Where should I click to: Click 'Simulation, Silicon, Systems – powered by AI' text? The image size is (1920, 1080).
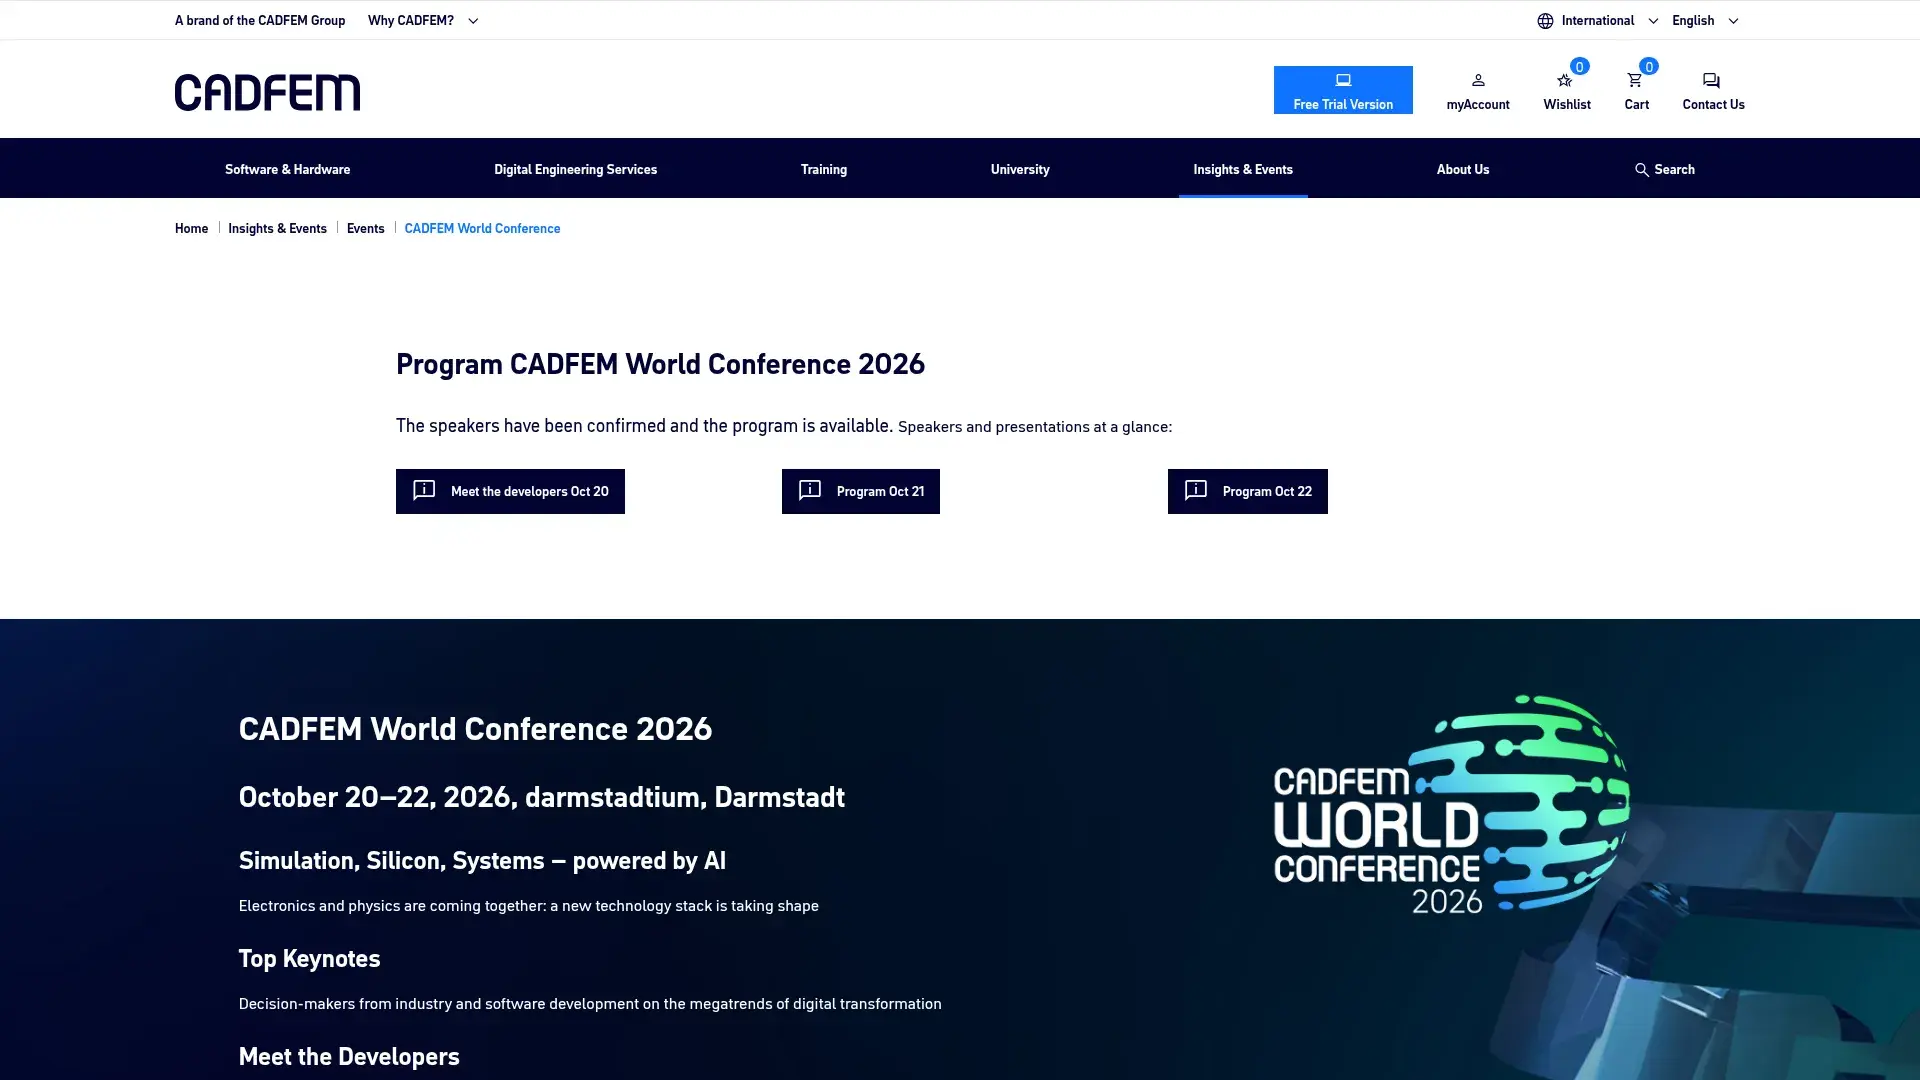(482, 860)
